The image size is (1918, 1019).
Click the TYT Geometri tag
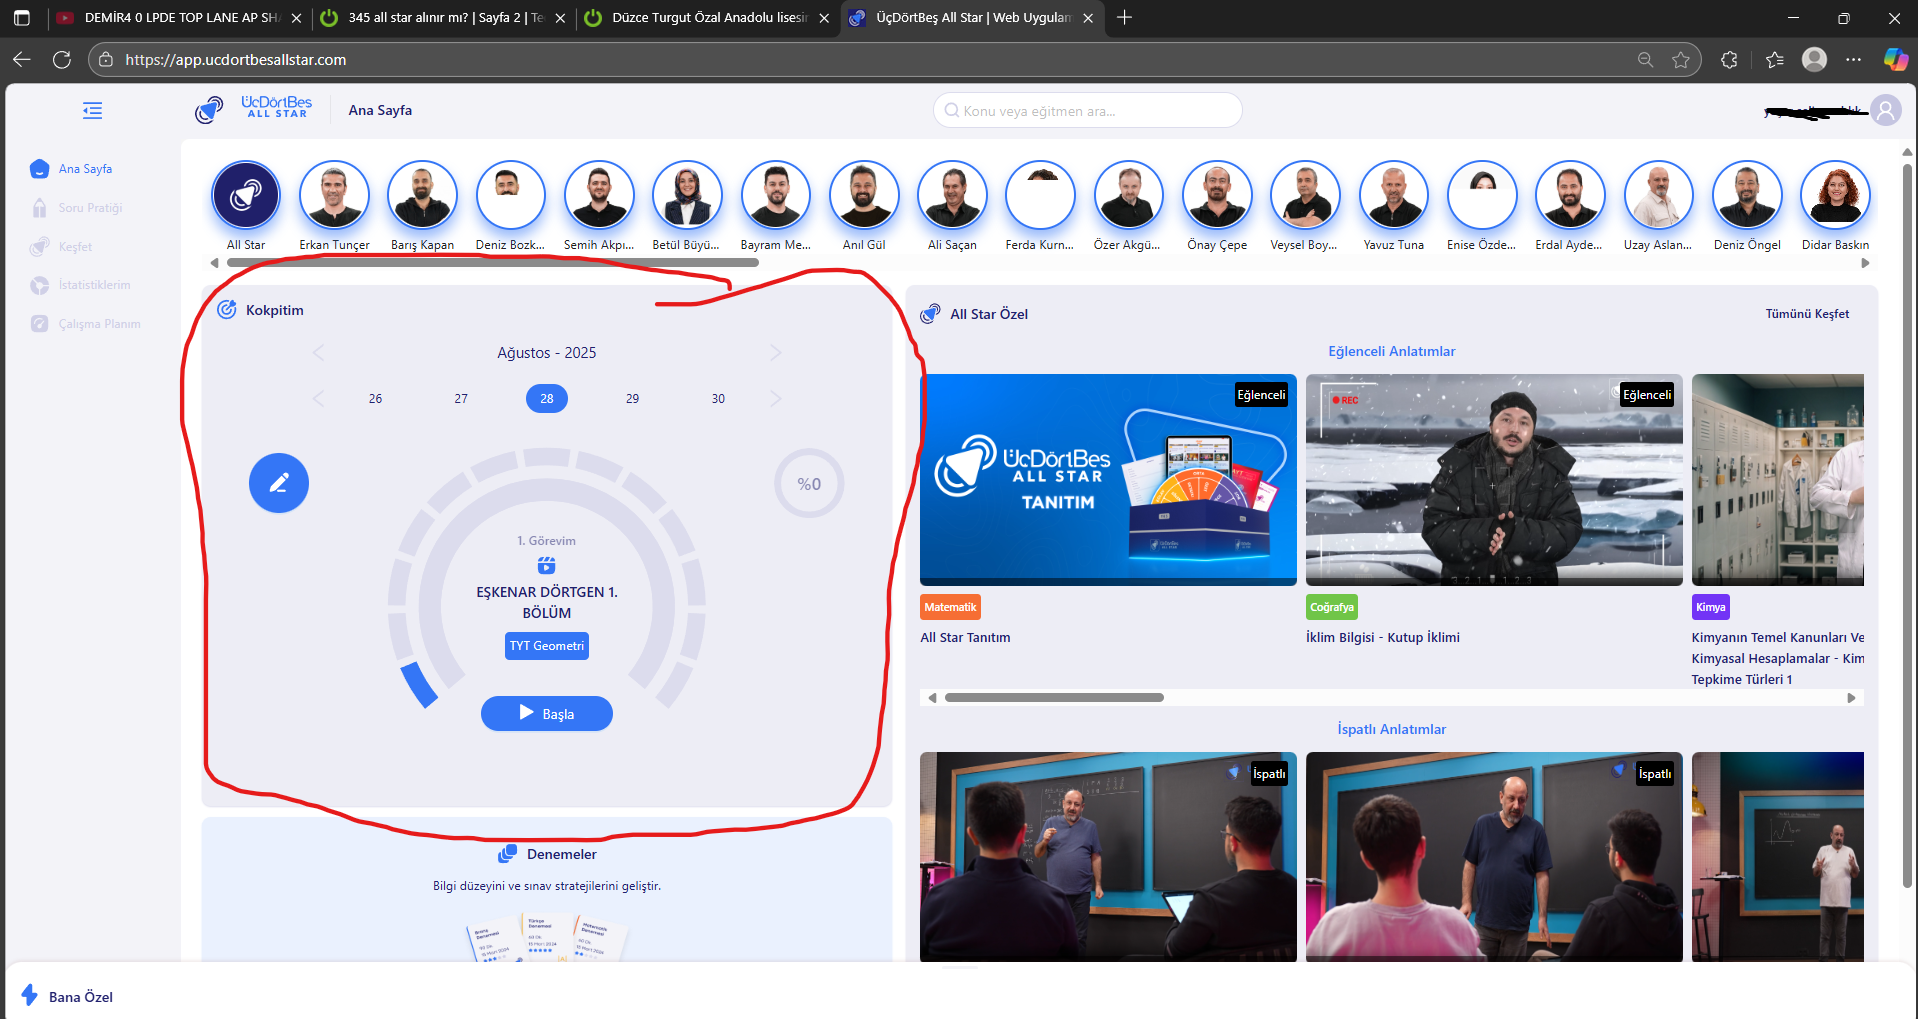pyautogui.click(x=547, y=646)
